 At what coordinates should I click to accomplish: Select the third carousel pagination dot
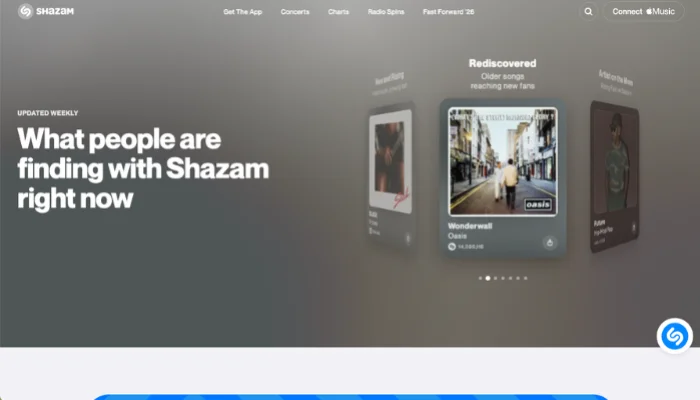pyautogui.click(x=496, y=278)
